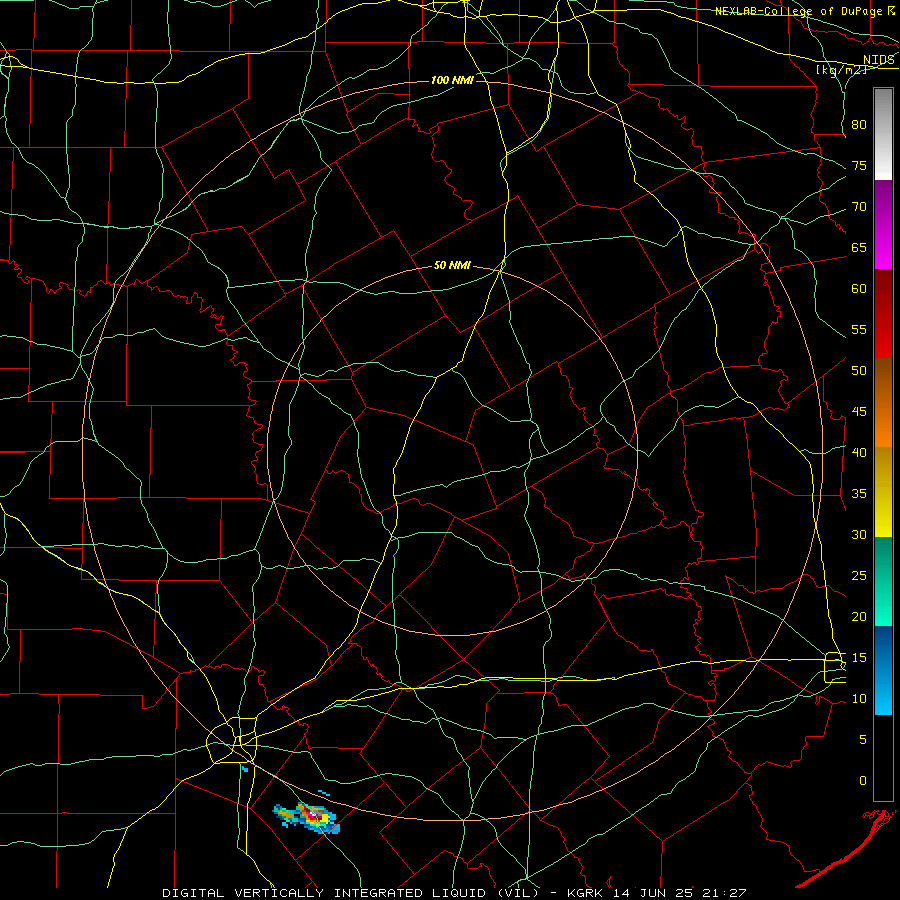Click the 25 value on the color scale
Image resolution: width=900 pixels, height=900 pixels.
point(859,576)
